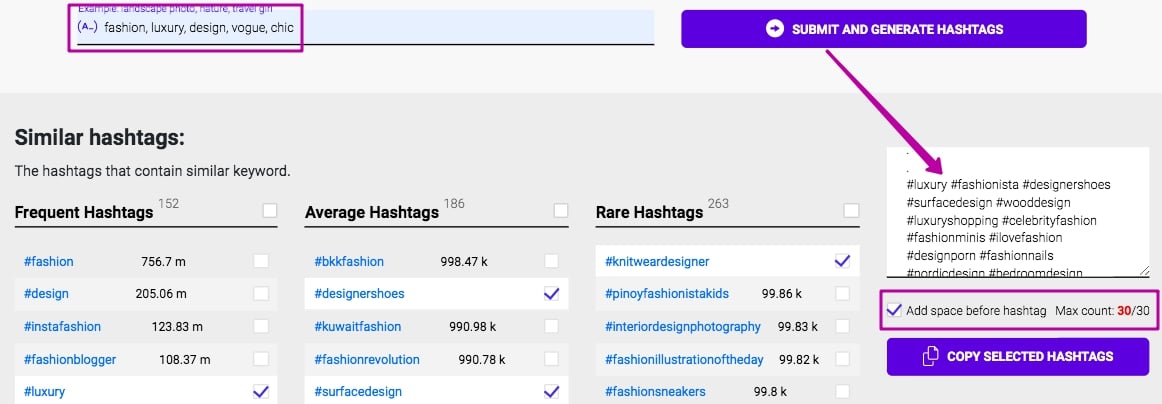This screenshot has width=1162, height=404.
Task: Open the #fashionblogger hashtag link
Action: pyautogui.click(x=70, y=360)
